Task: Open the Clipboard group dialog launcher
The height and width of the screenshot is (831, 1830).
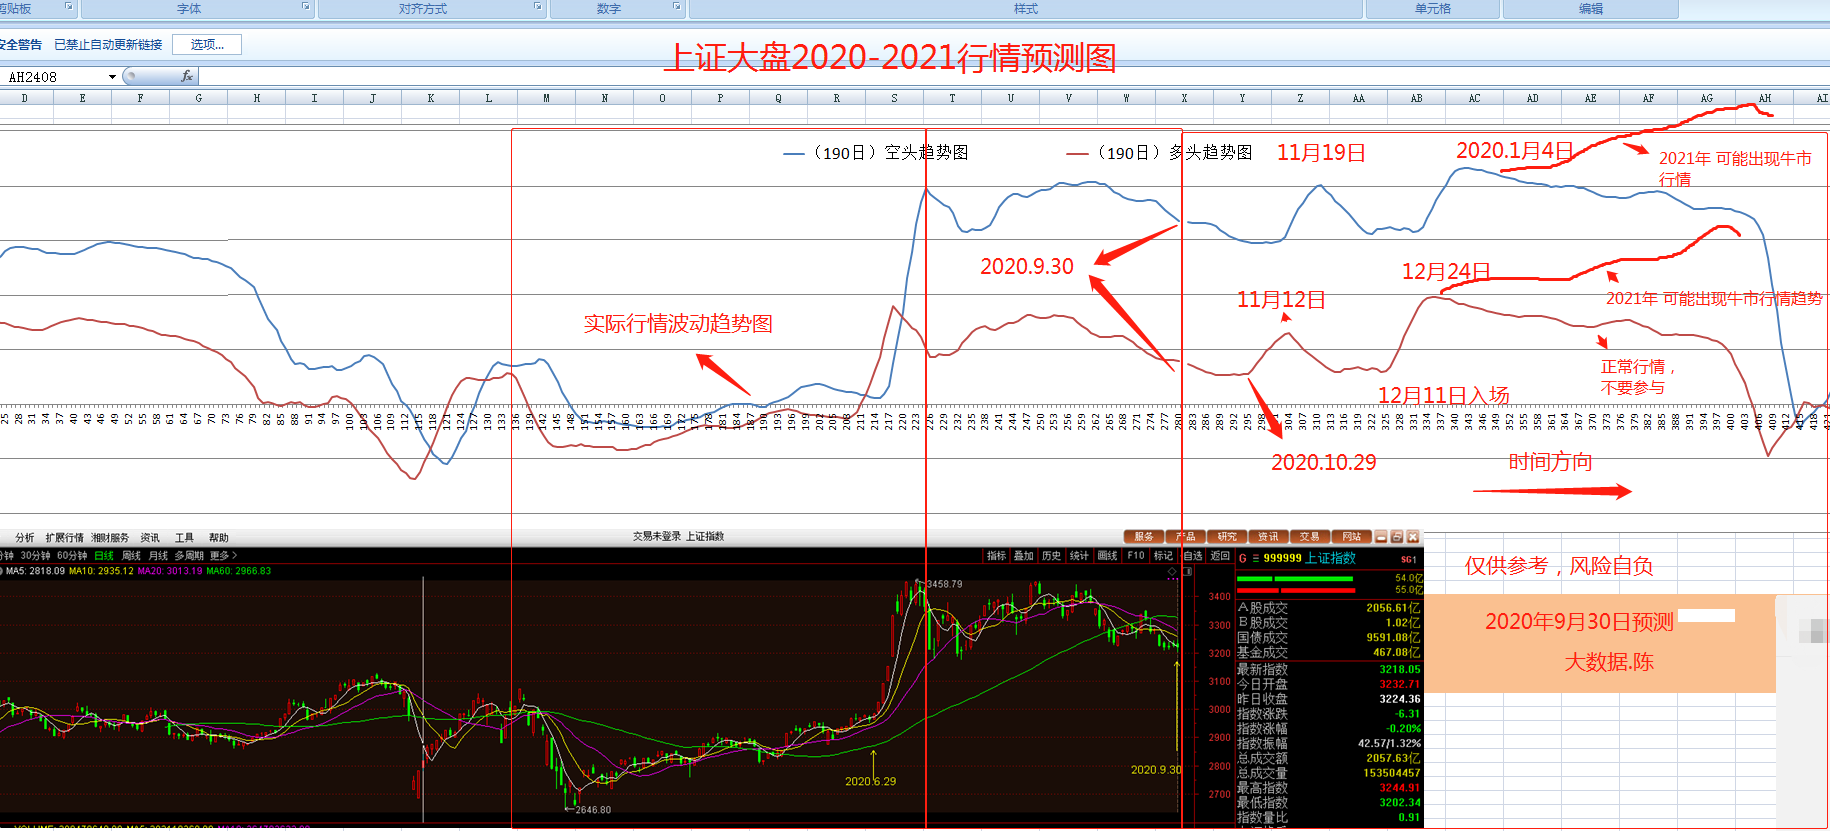Action: click(69, 6)
